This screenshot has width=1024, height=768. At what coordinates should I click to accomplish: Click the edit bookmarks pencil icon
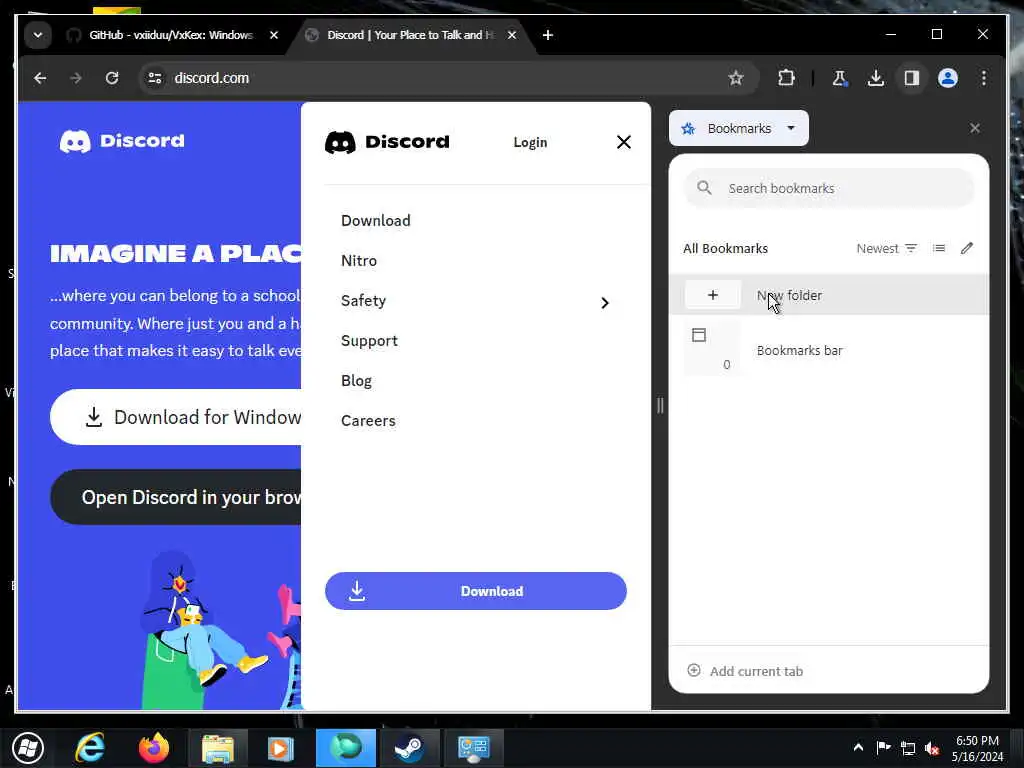pos(967,249)
